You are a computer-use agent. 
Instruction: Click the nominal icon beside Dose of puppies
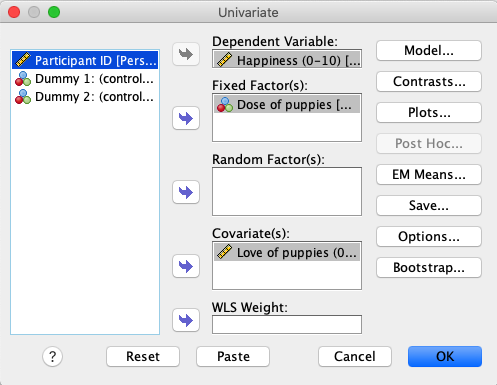click(225, 104)
